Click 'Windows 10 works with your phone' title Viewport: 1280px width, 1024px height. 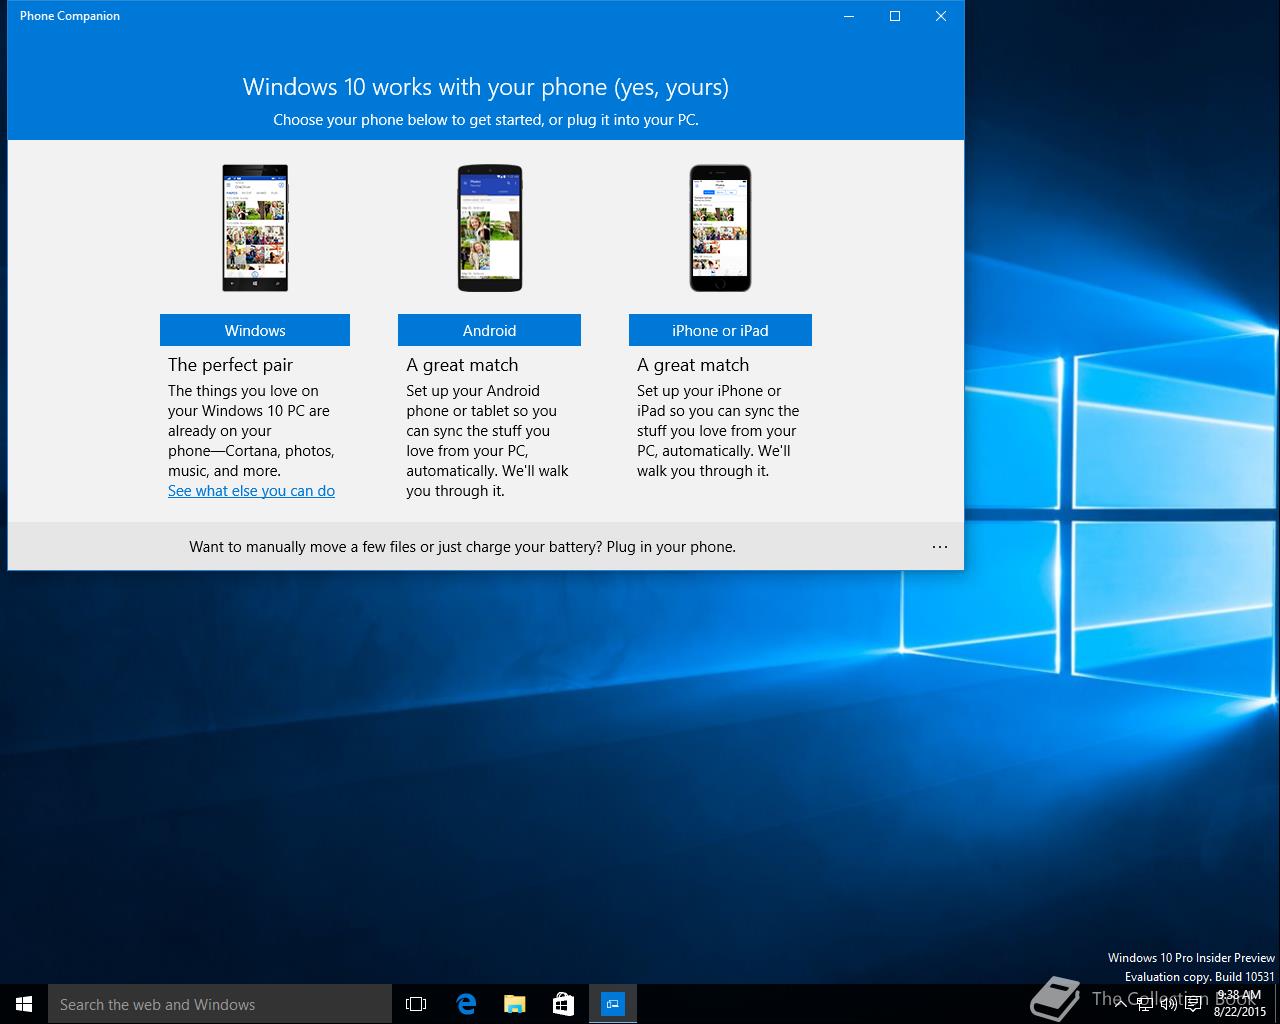point(486,87)
